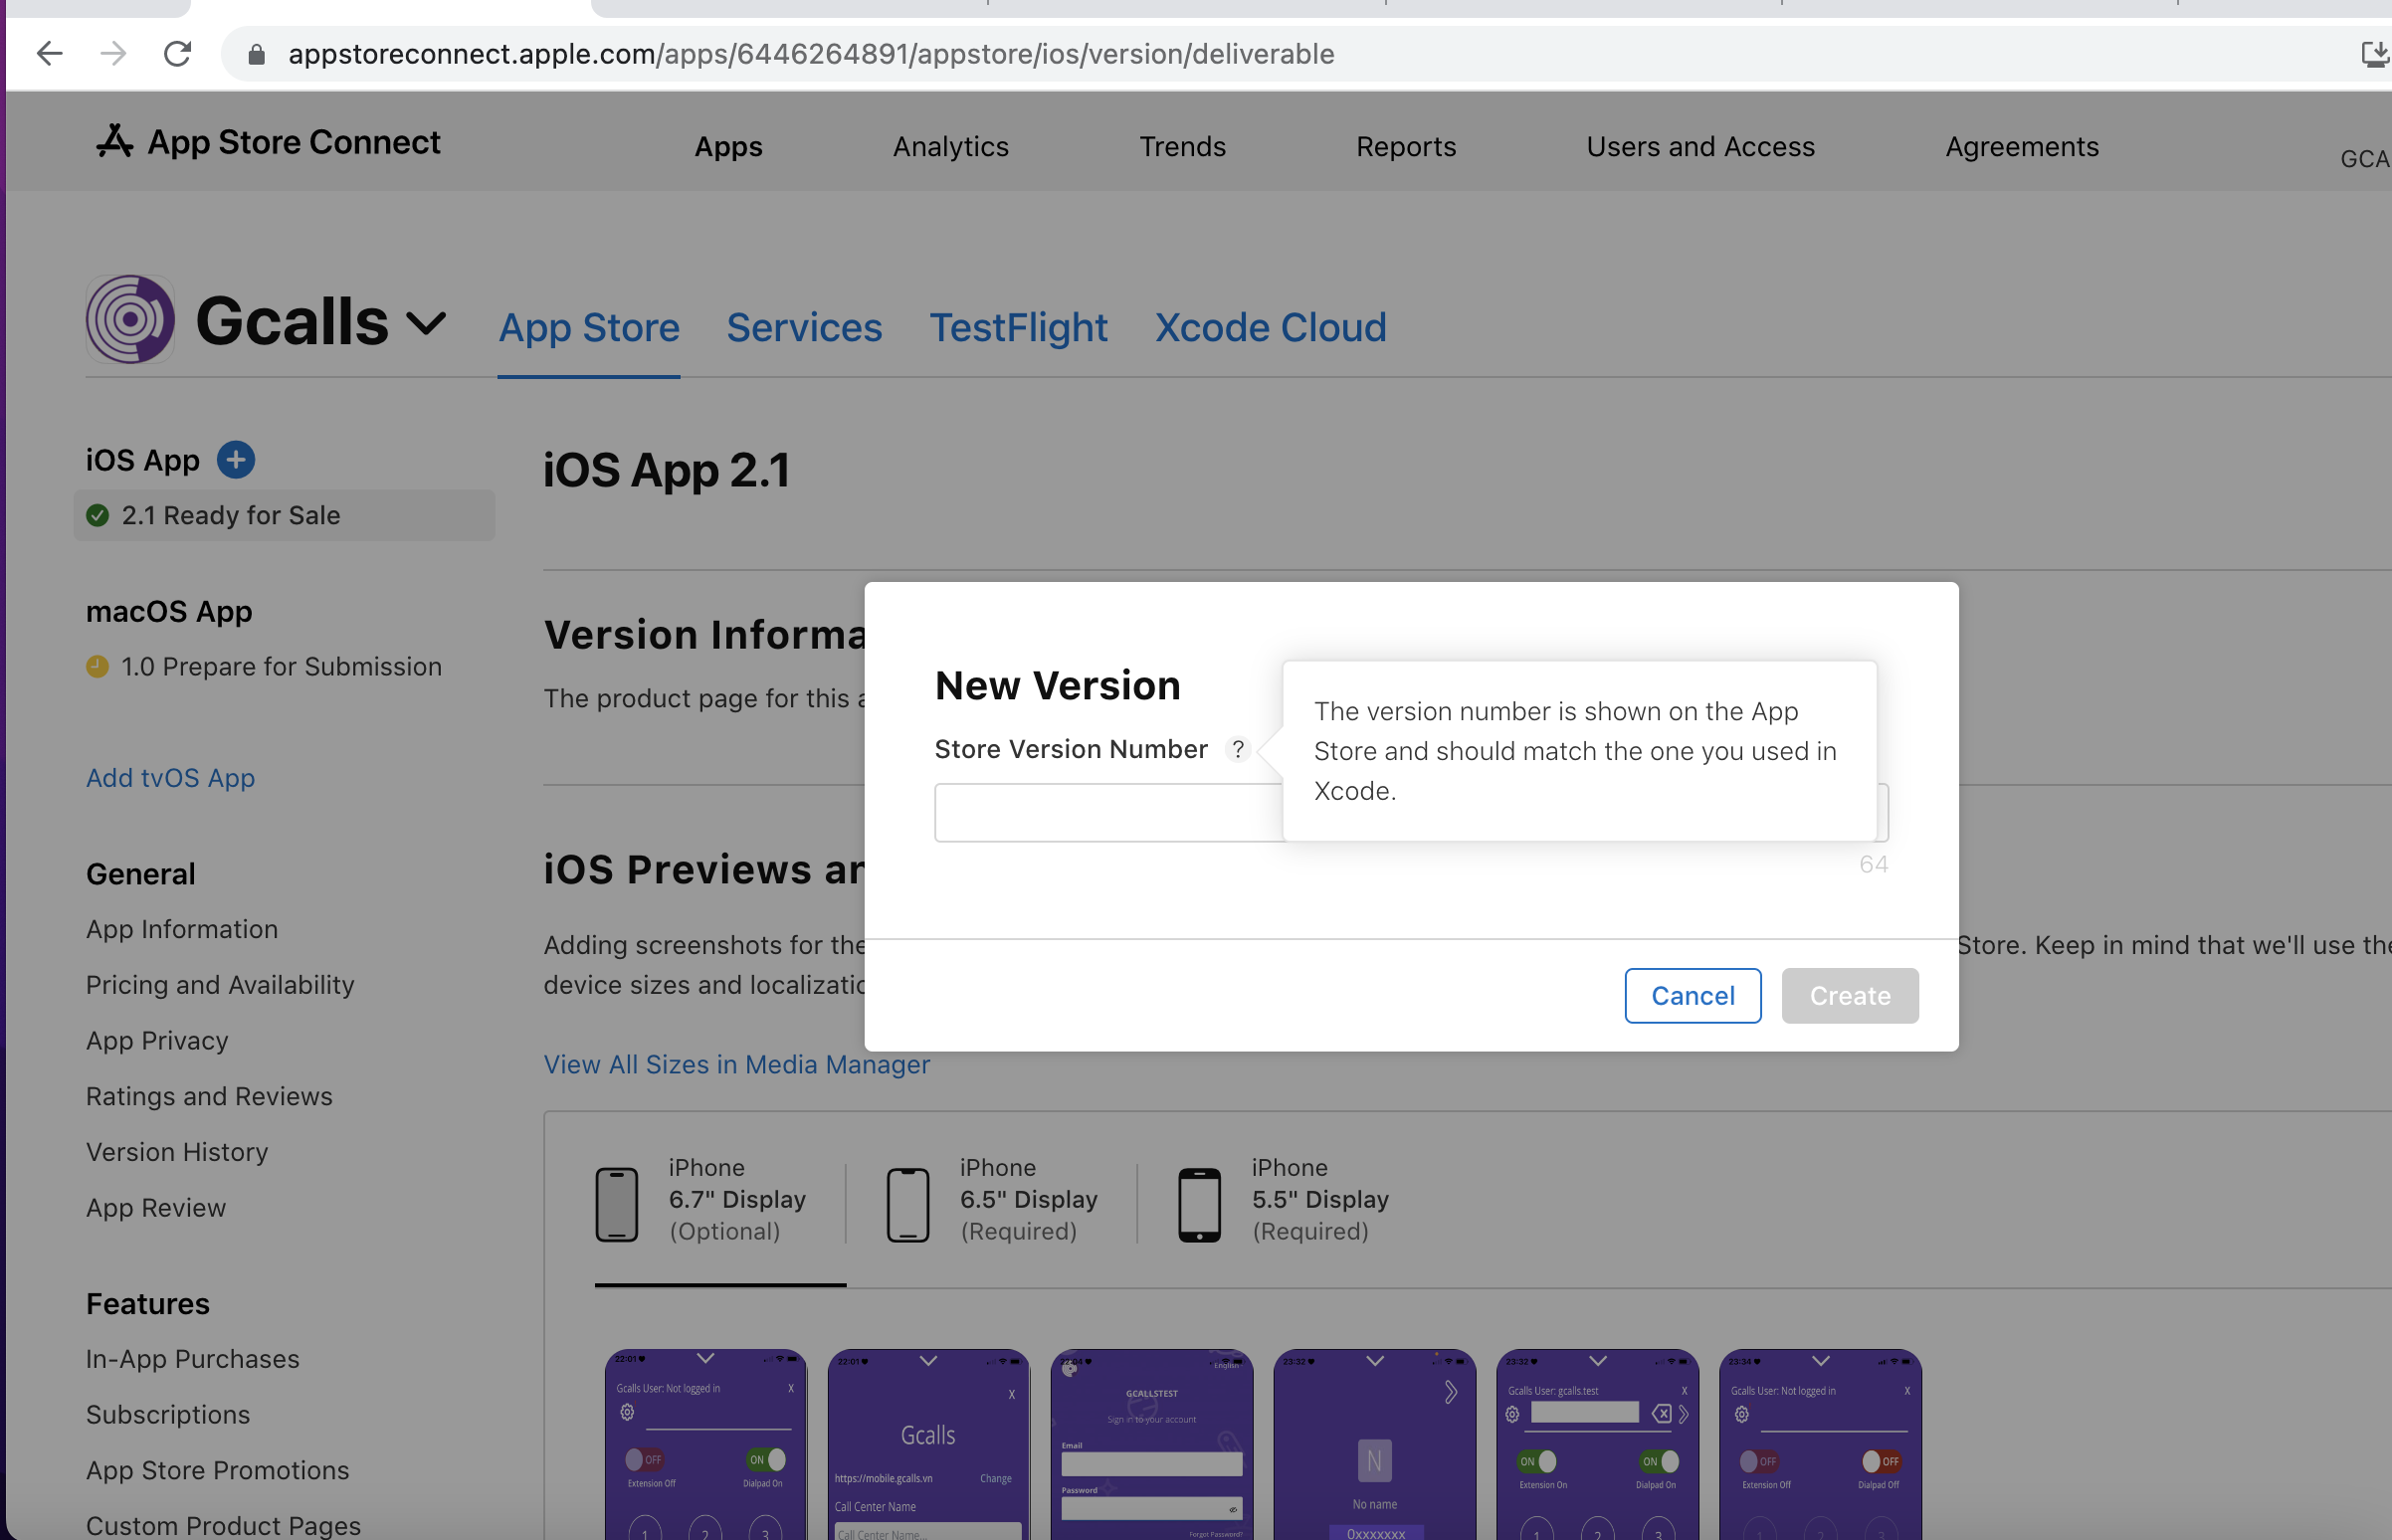Click the browser download icon
Screen dimensions: 2392x1540
2373,54
